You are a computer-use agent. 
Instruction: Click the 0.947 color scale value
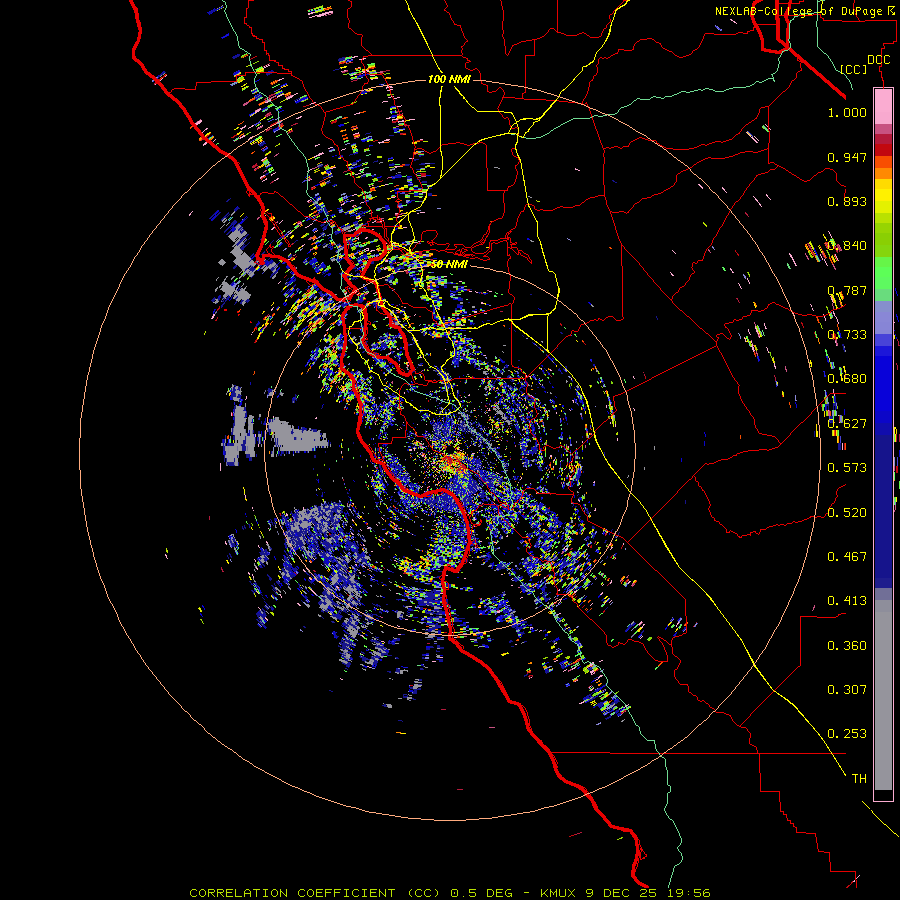coord(847,157)
